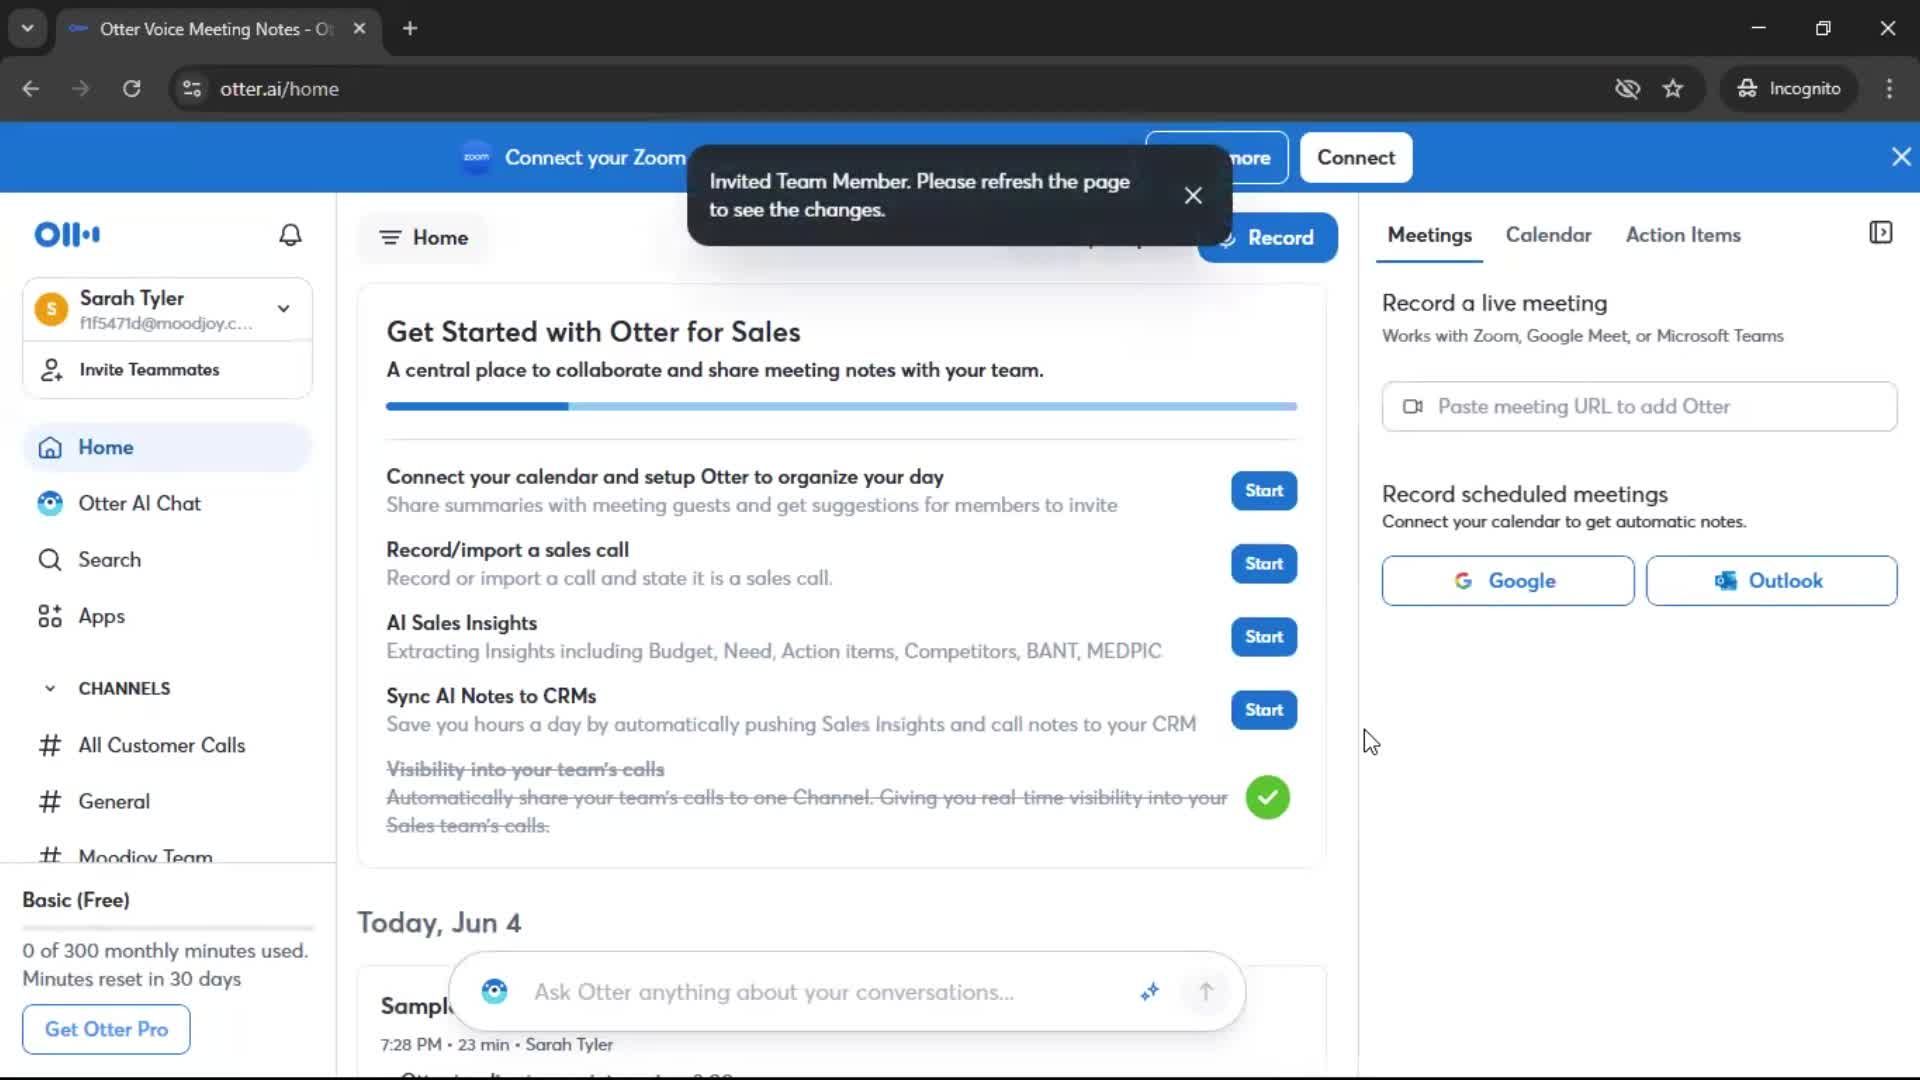Connect Google calendar
The height and width of the screenshot is (1080, 1920).
(1507, 581)
